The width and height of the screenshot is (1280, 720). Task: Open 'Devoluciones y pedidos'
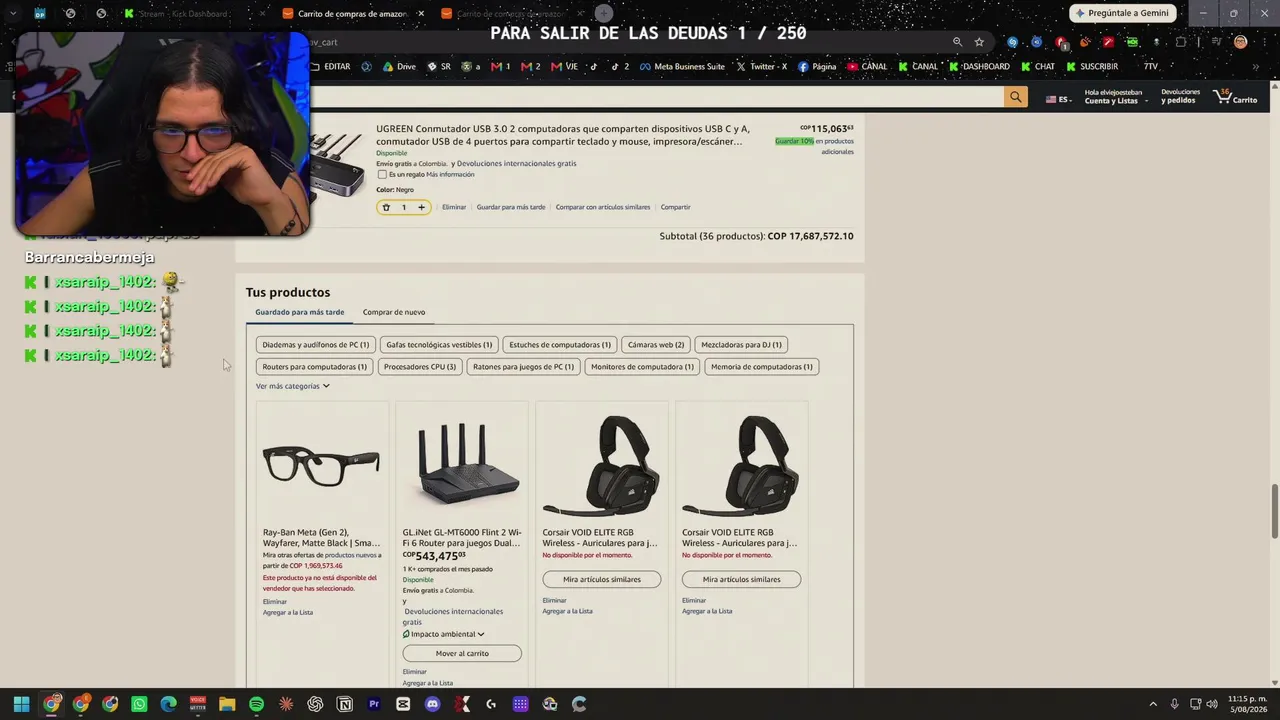point(1180,97)
